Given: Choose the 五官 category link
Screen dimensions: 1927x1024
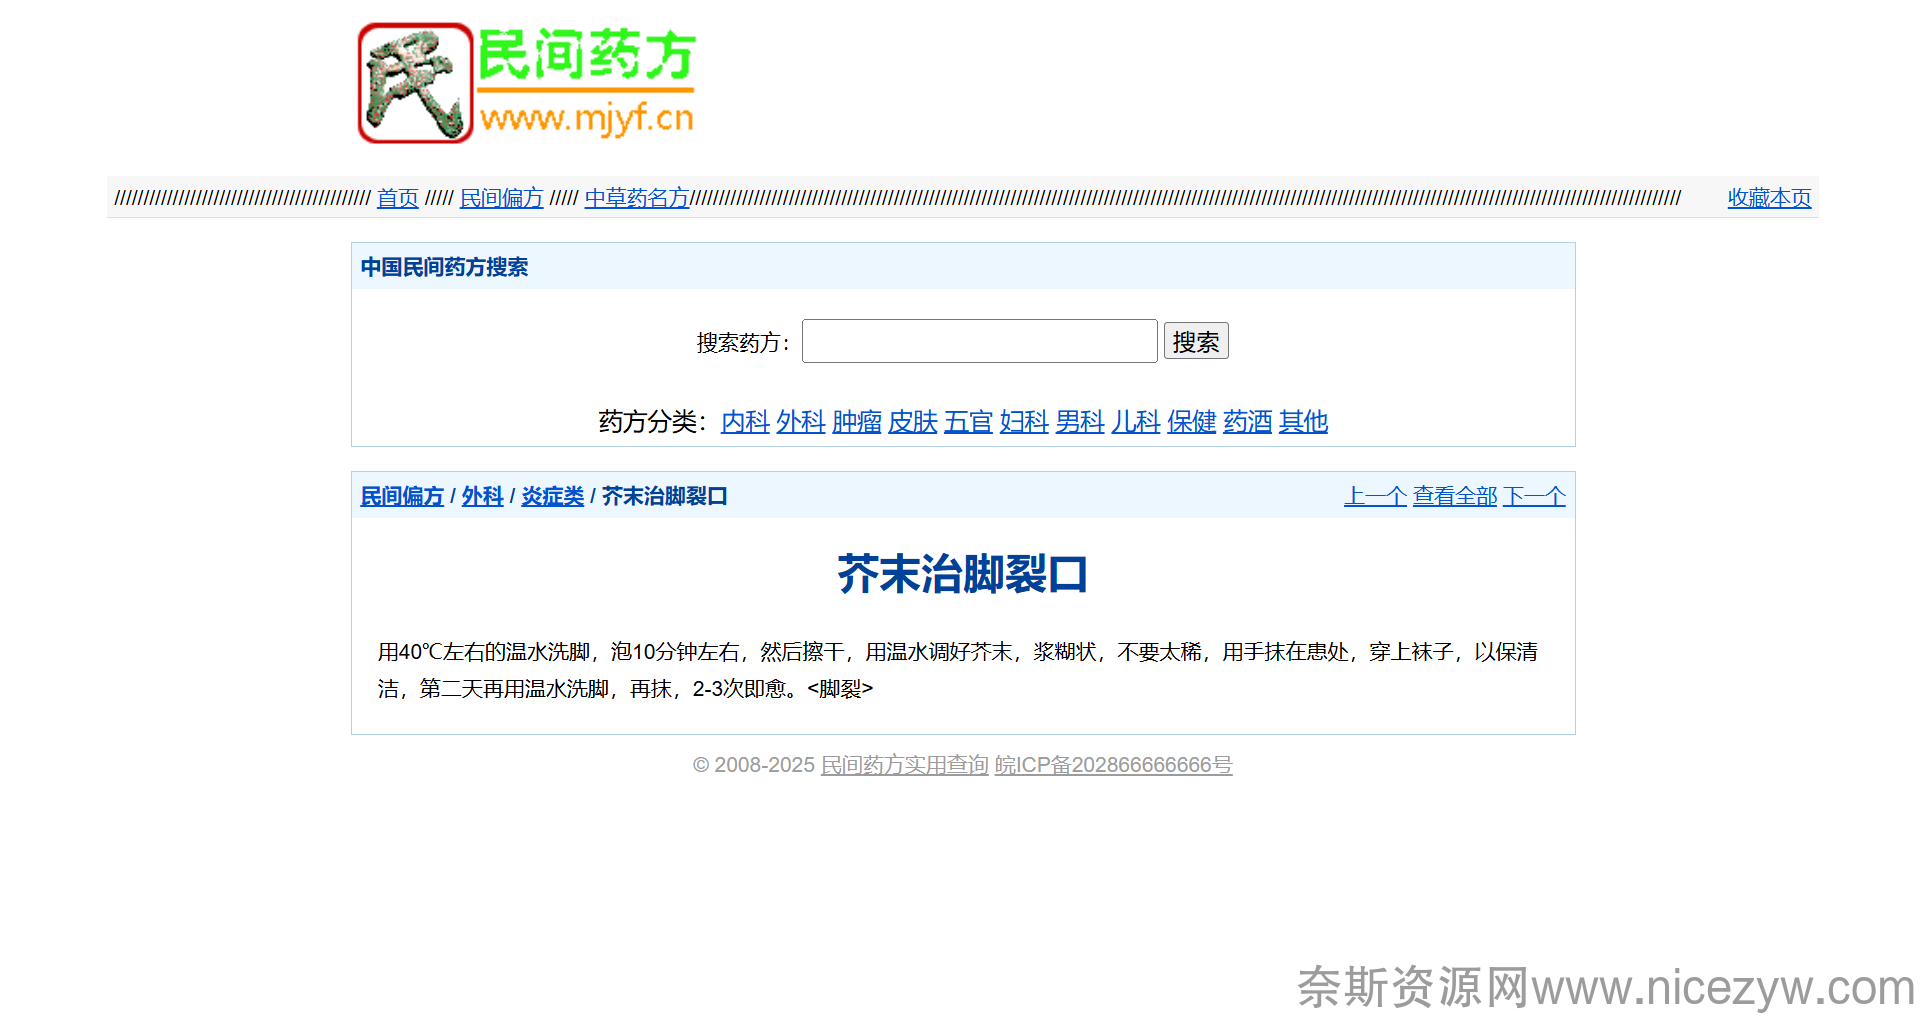Looking at the screenshot, I should pyautogui.click(x=968, y=422).
